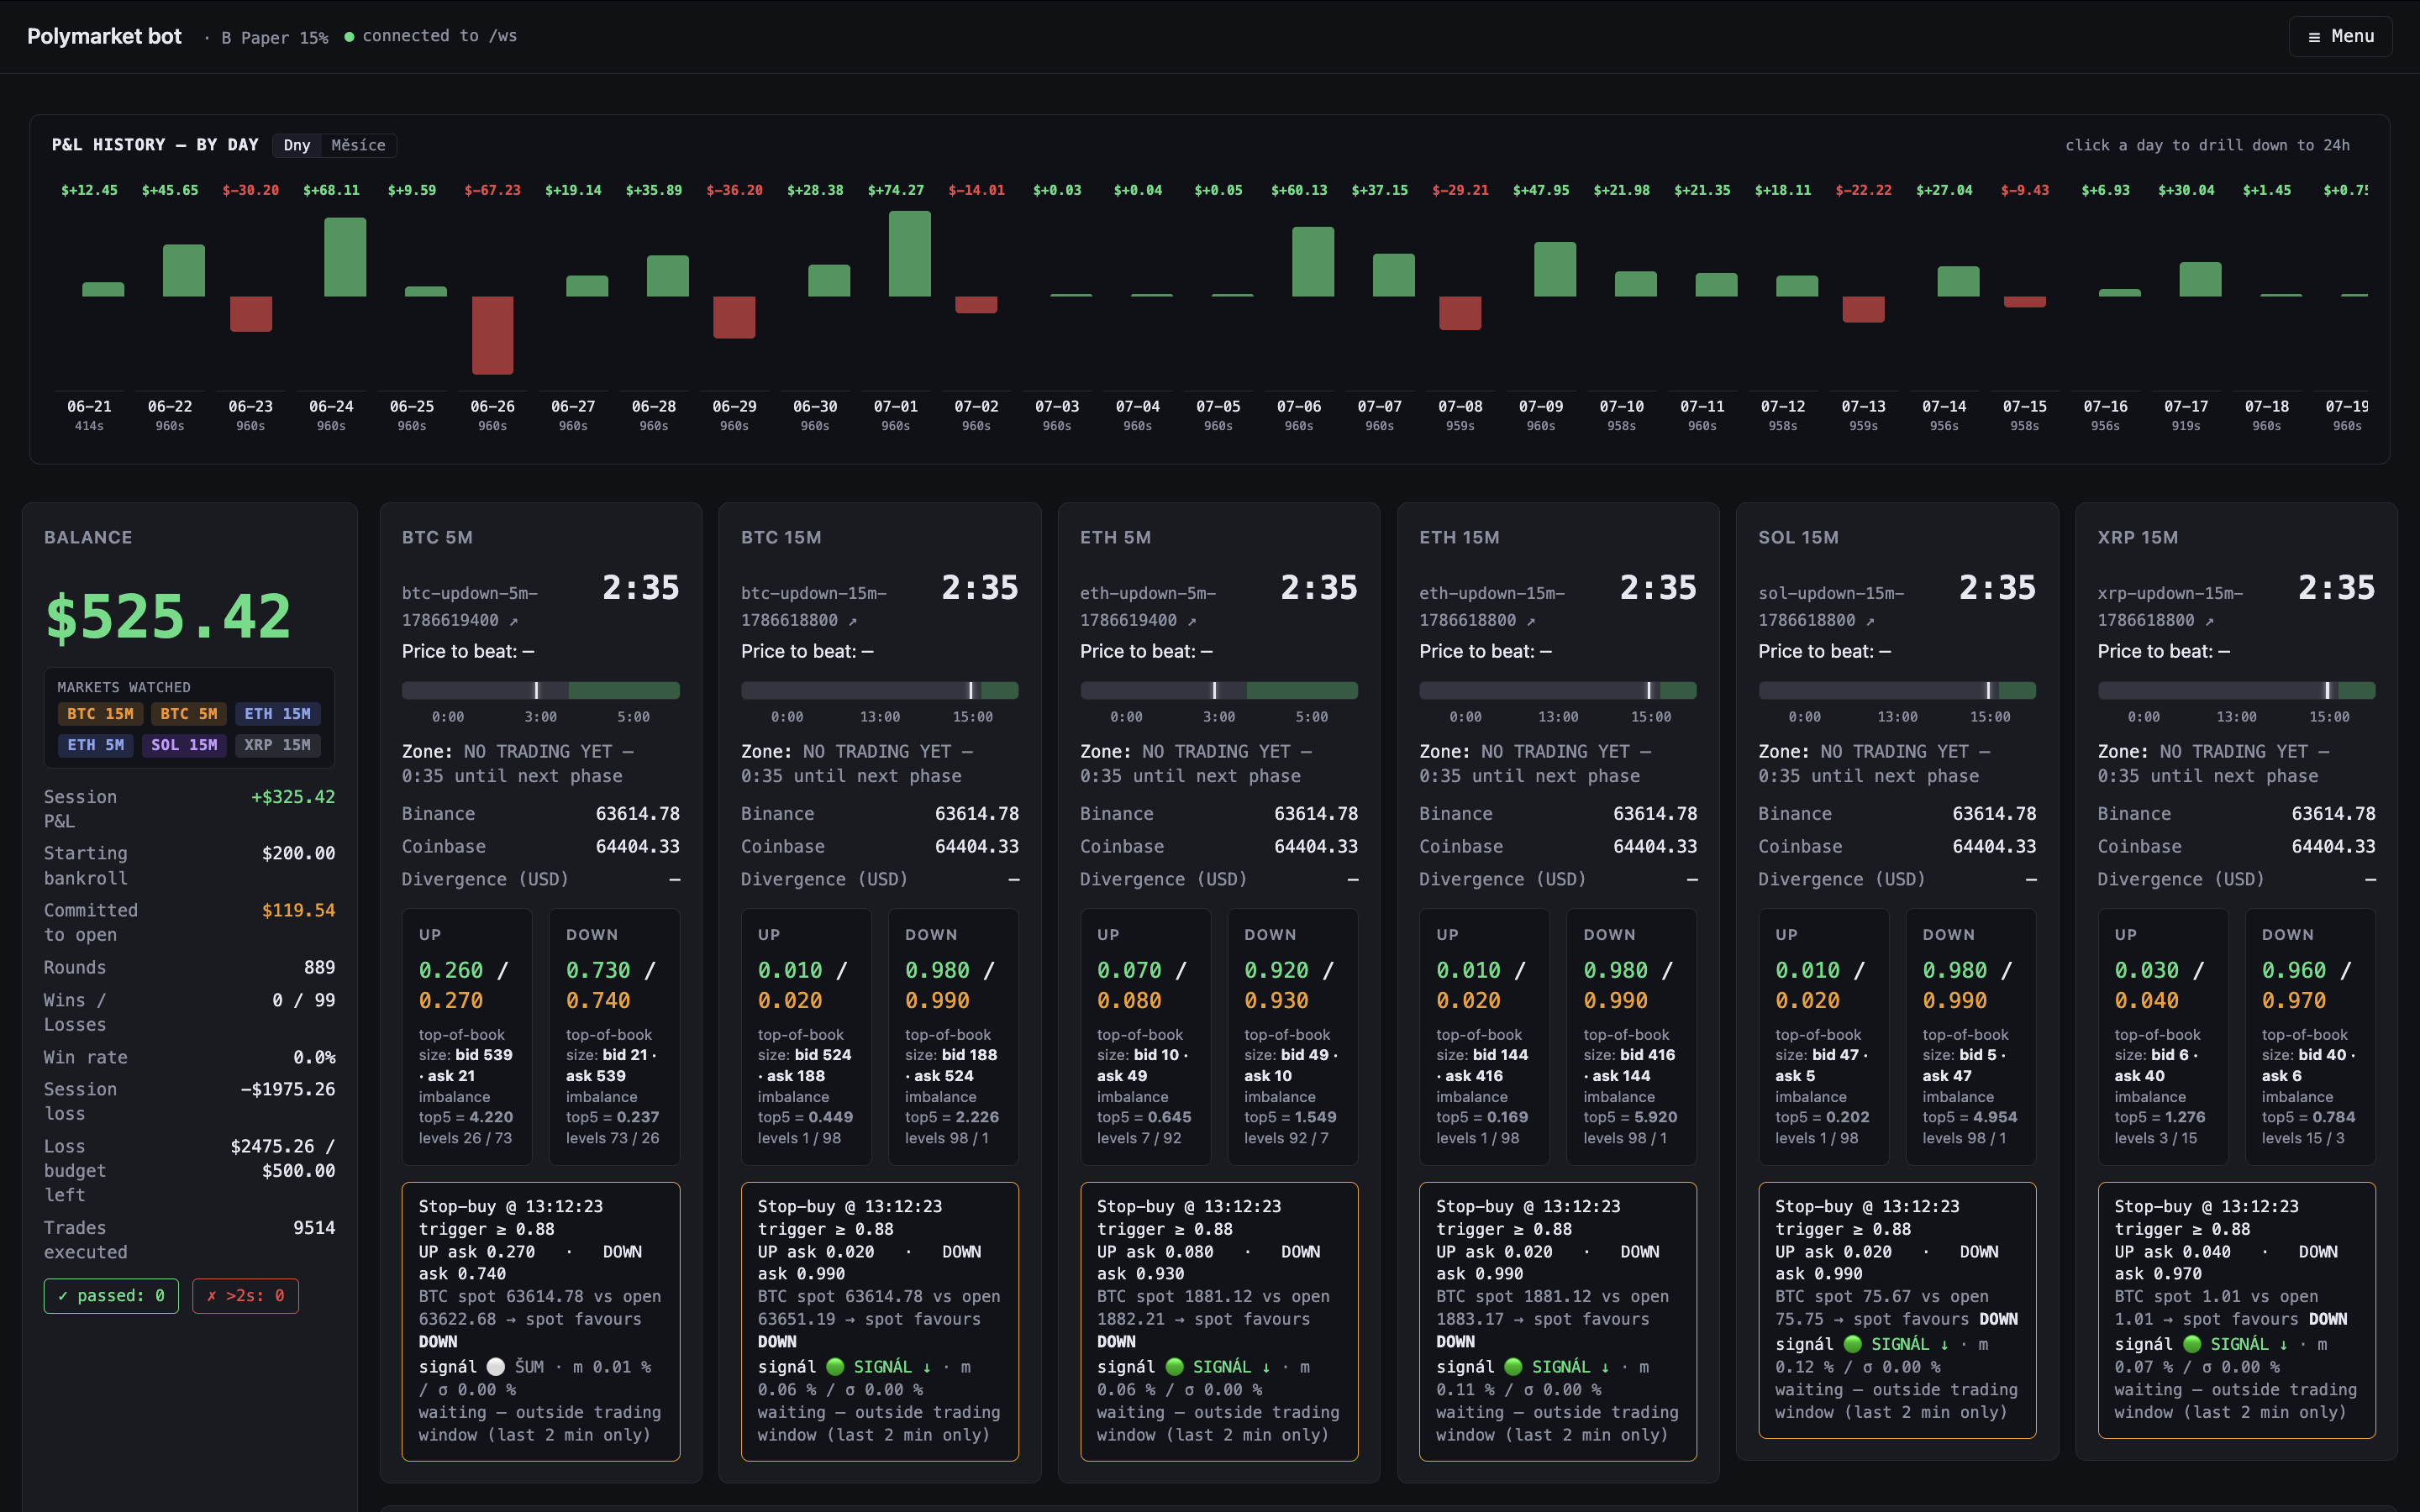
Task: Click the 06-22 date label
Action: (170, 407)
